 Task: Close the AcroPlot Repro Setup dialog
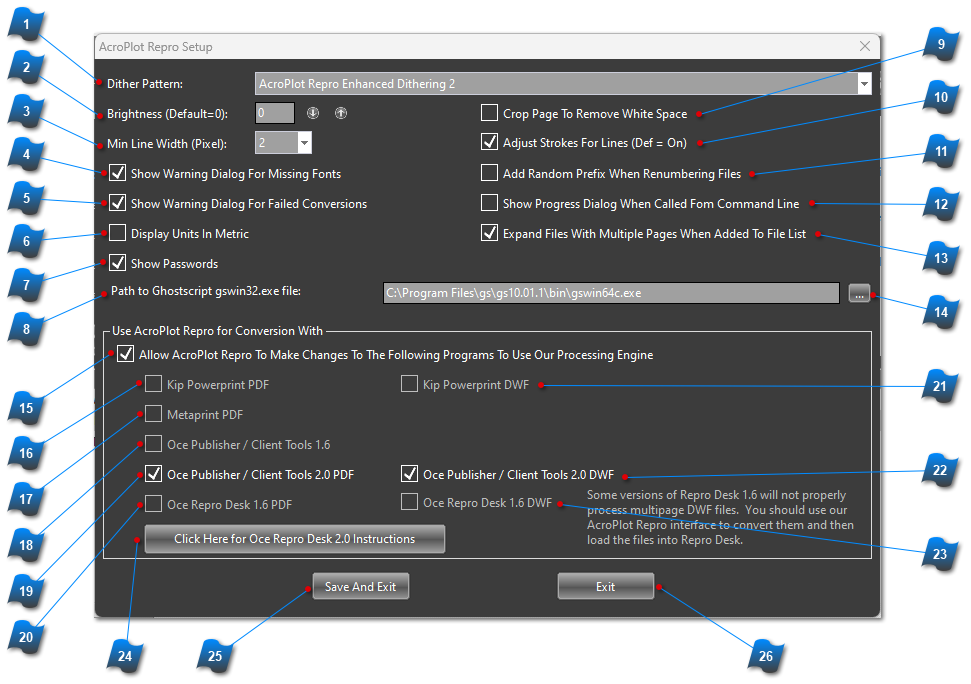pyautogui.click(x=865, y=46)
